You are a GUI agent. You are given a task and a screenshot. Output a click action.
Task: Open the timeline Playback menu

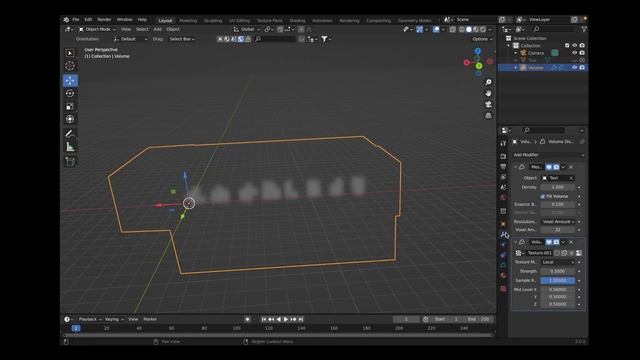[x=90, y=319]
